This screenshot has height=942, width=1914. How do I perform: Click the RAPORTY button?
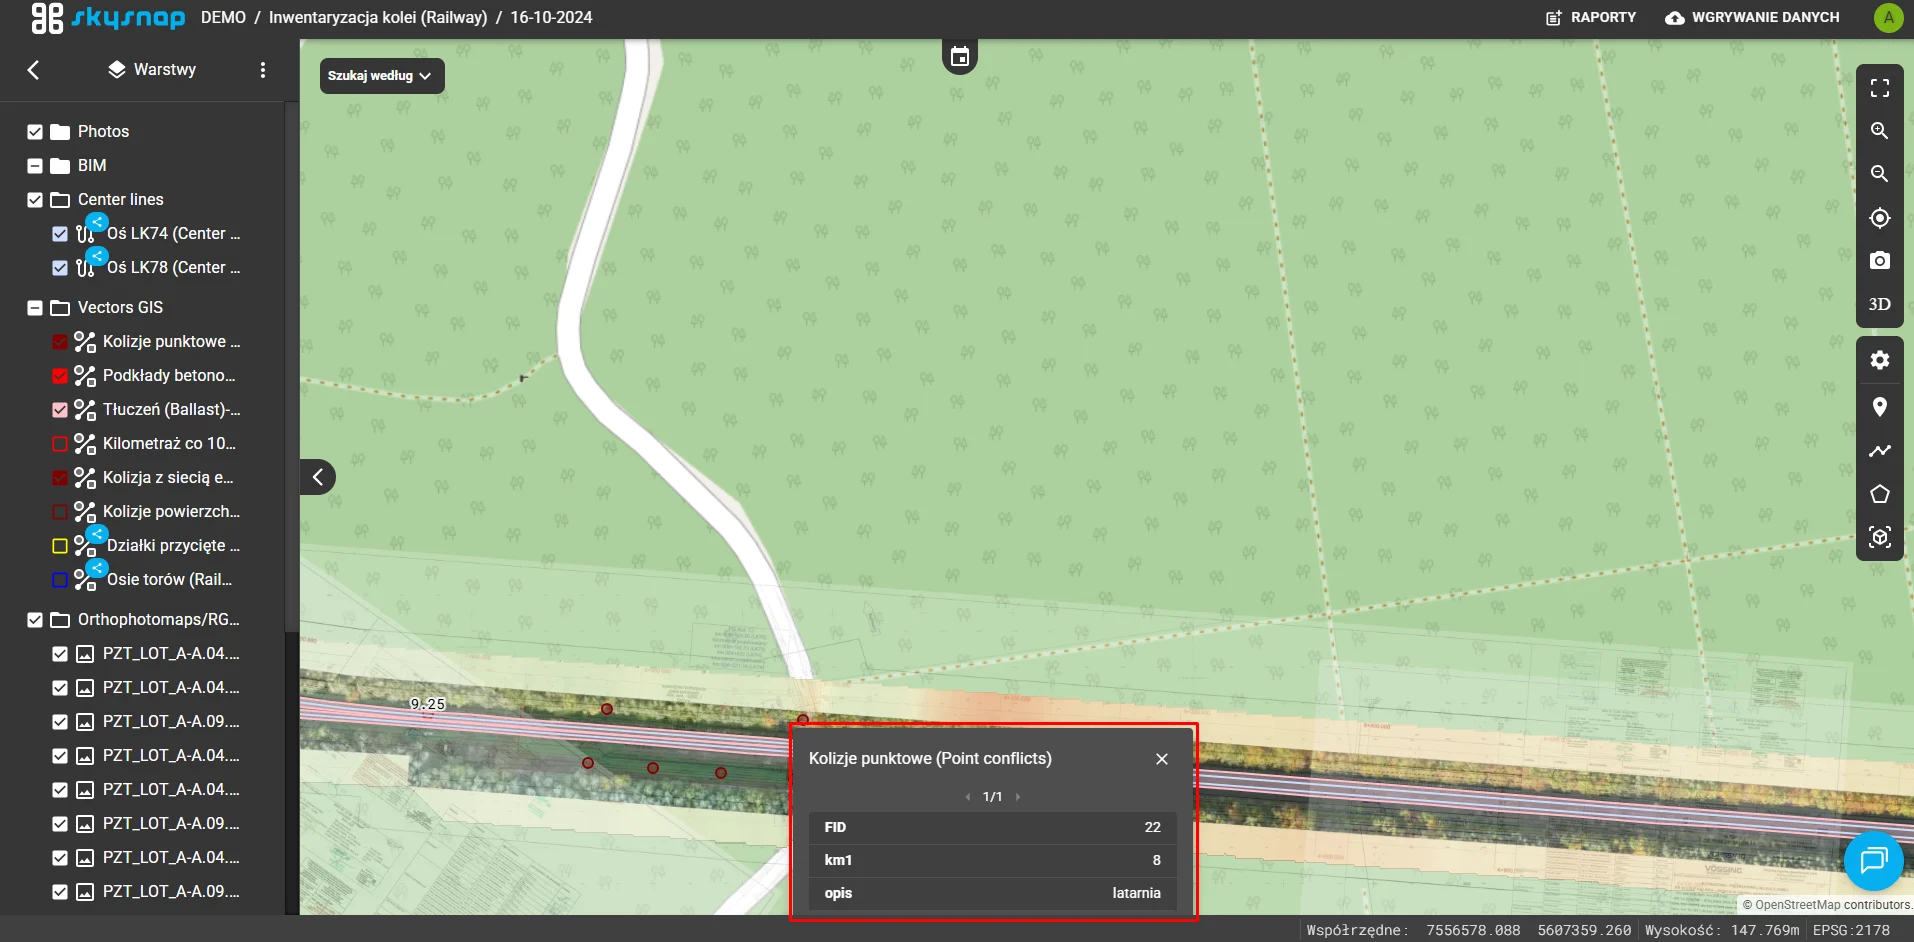[1591, 17]
